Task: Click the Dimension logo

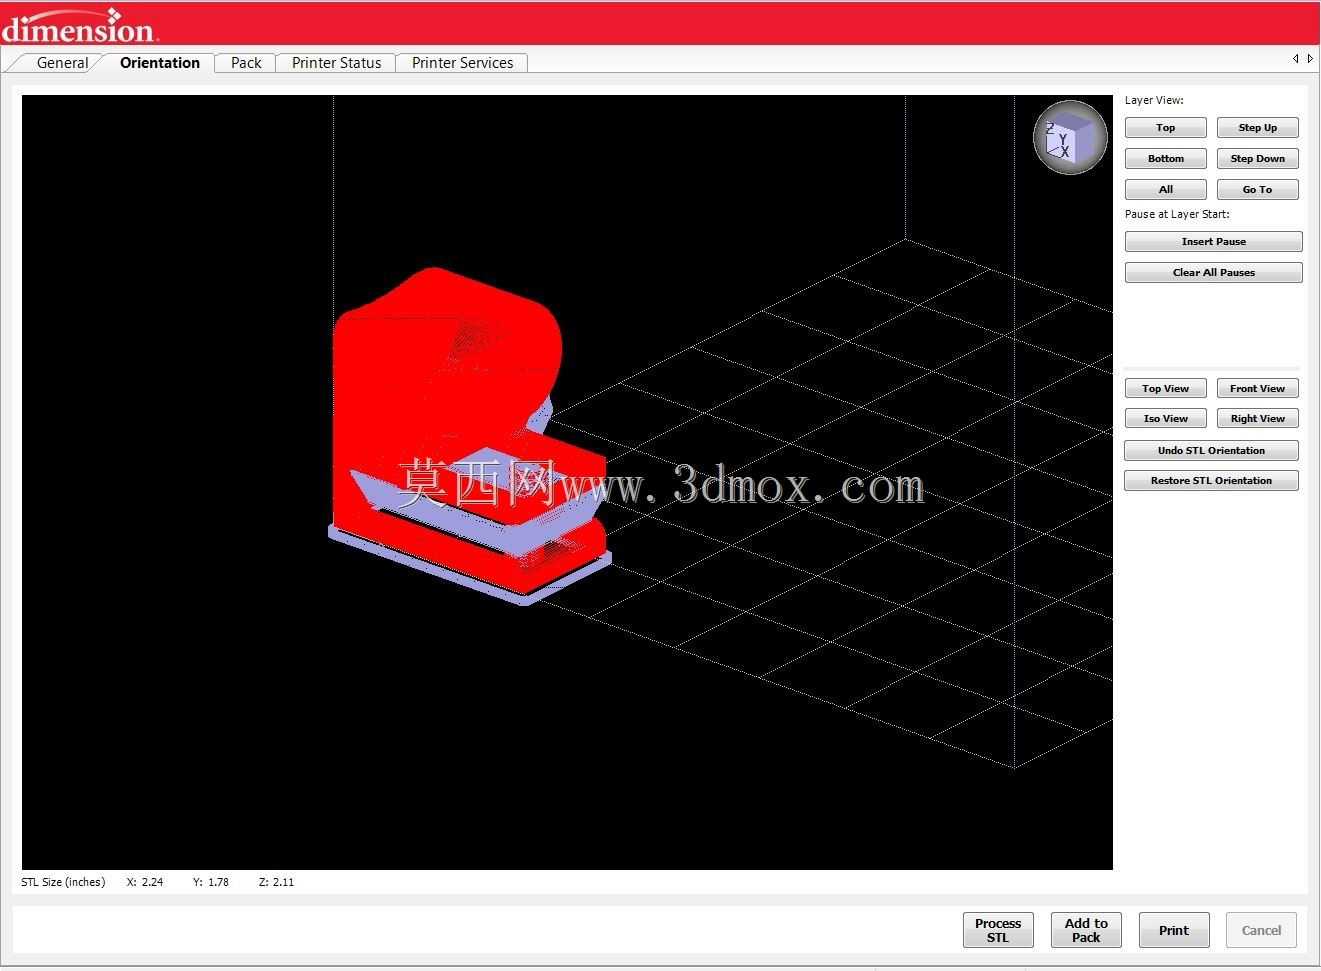Action: click(x=79, y=26)
